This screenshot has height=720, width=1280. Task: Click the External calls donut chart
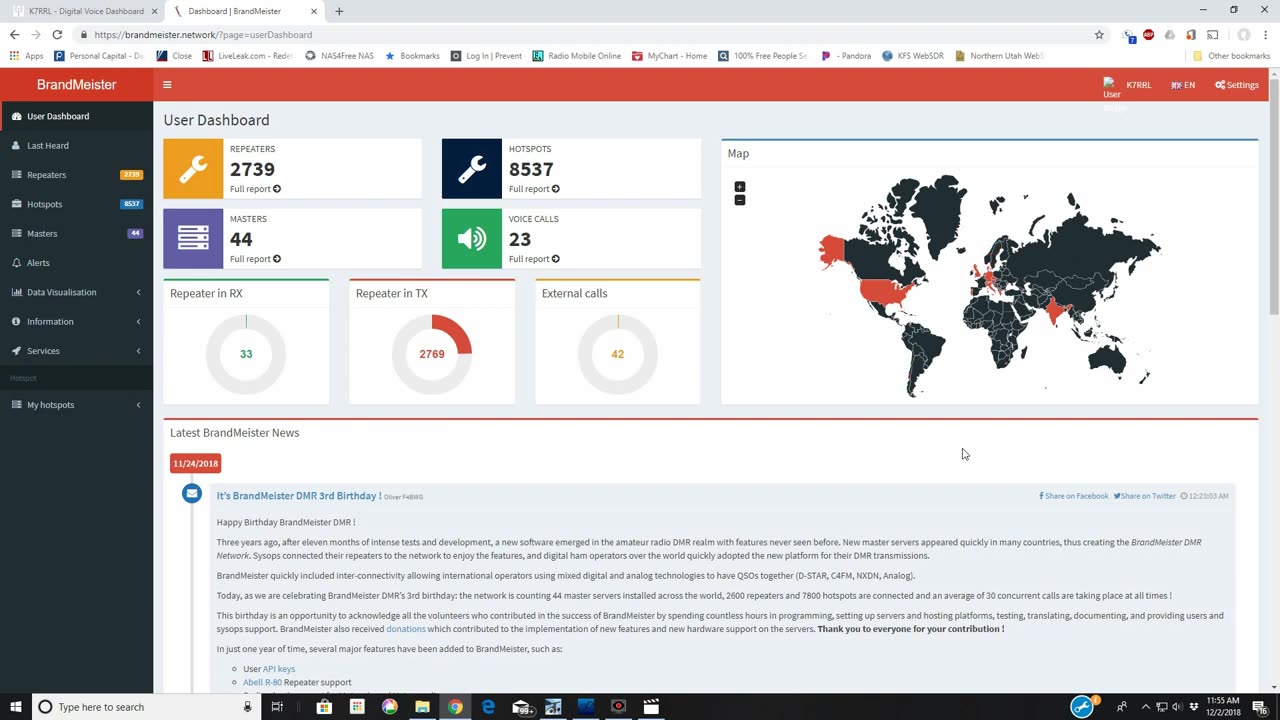coord(618,354)
